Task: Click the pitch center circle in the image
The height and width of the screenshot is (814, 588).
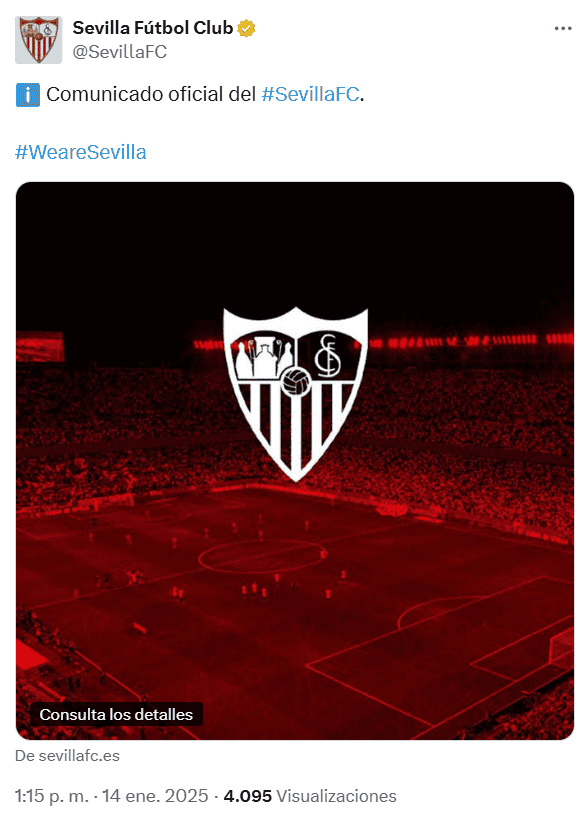Action: tap(262, 556)
